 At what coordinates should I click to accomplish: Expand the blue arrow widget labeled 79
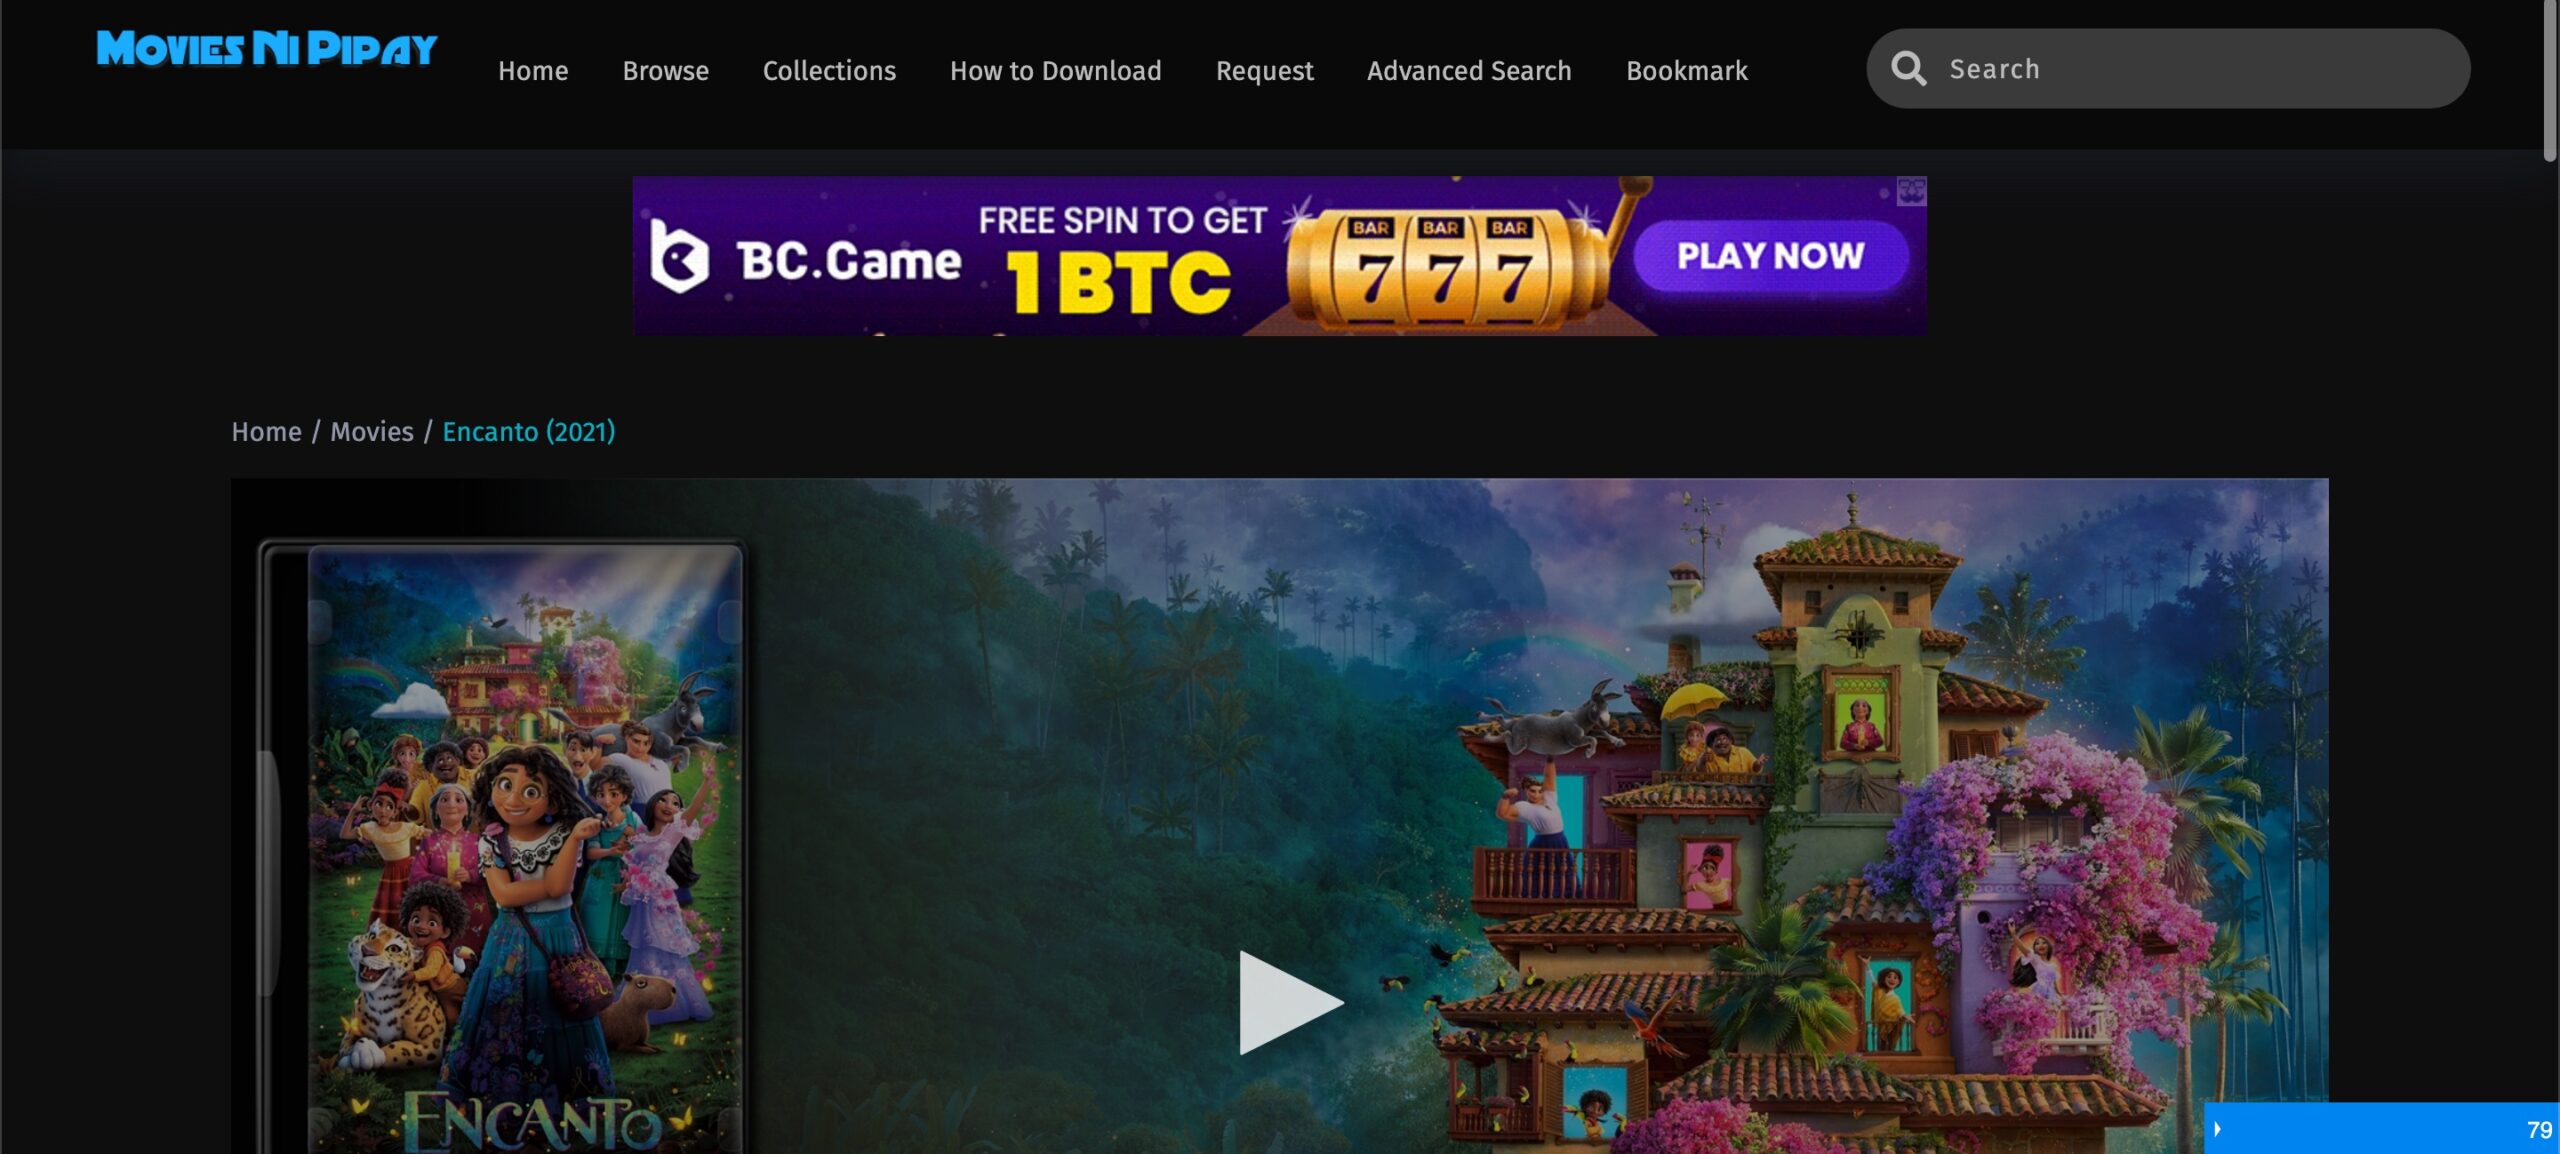tap(2381, 1128)
